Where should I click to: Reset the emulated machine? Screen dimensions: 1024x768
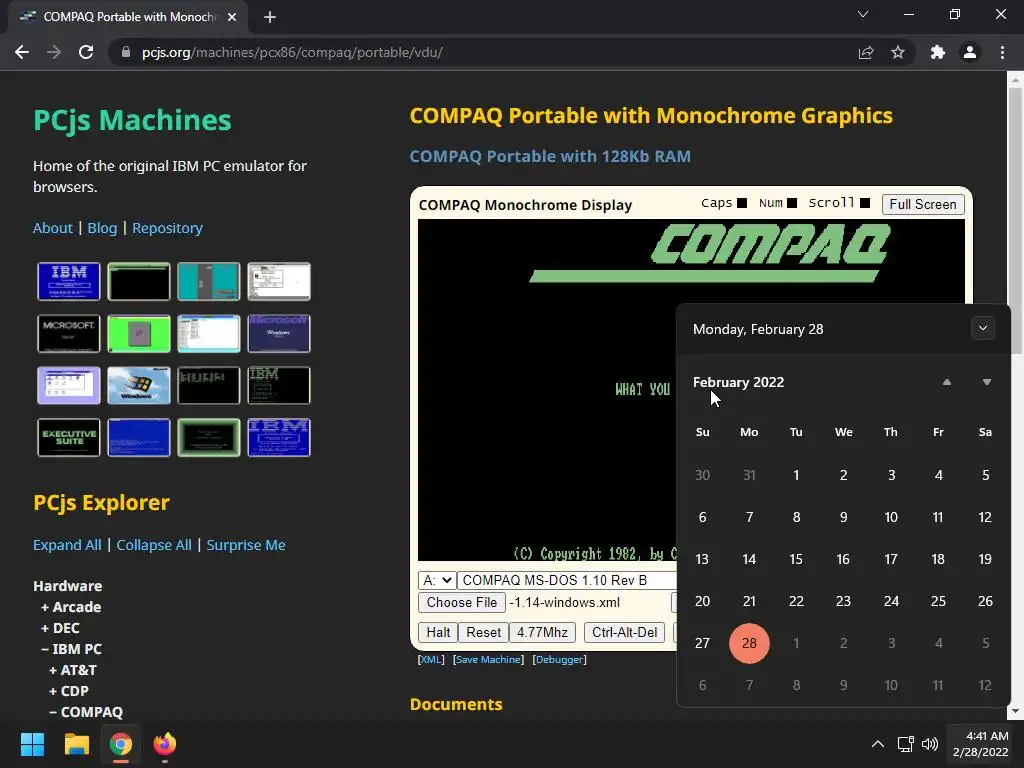(483, 632)
